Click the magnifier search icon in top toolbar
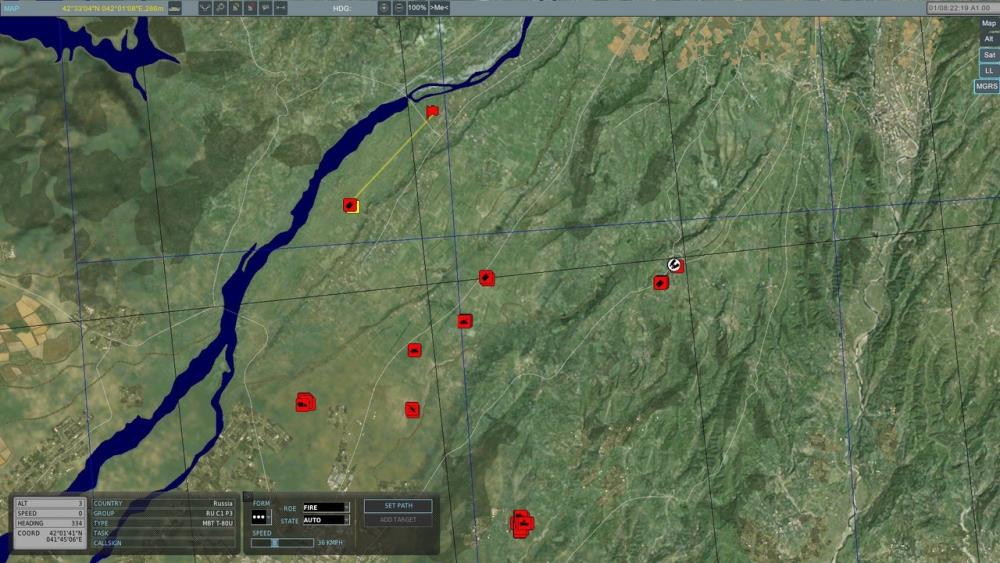Screen dimensions: 1000x563 (x=220, y=7)
